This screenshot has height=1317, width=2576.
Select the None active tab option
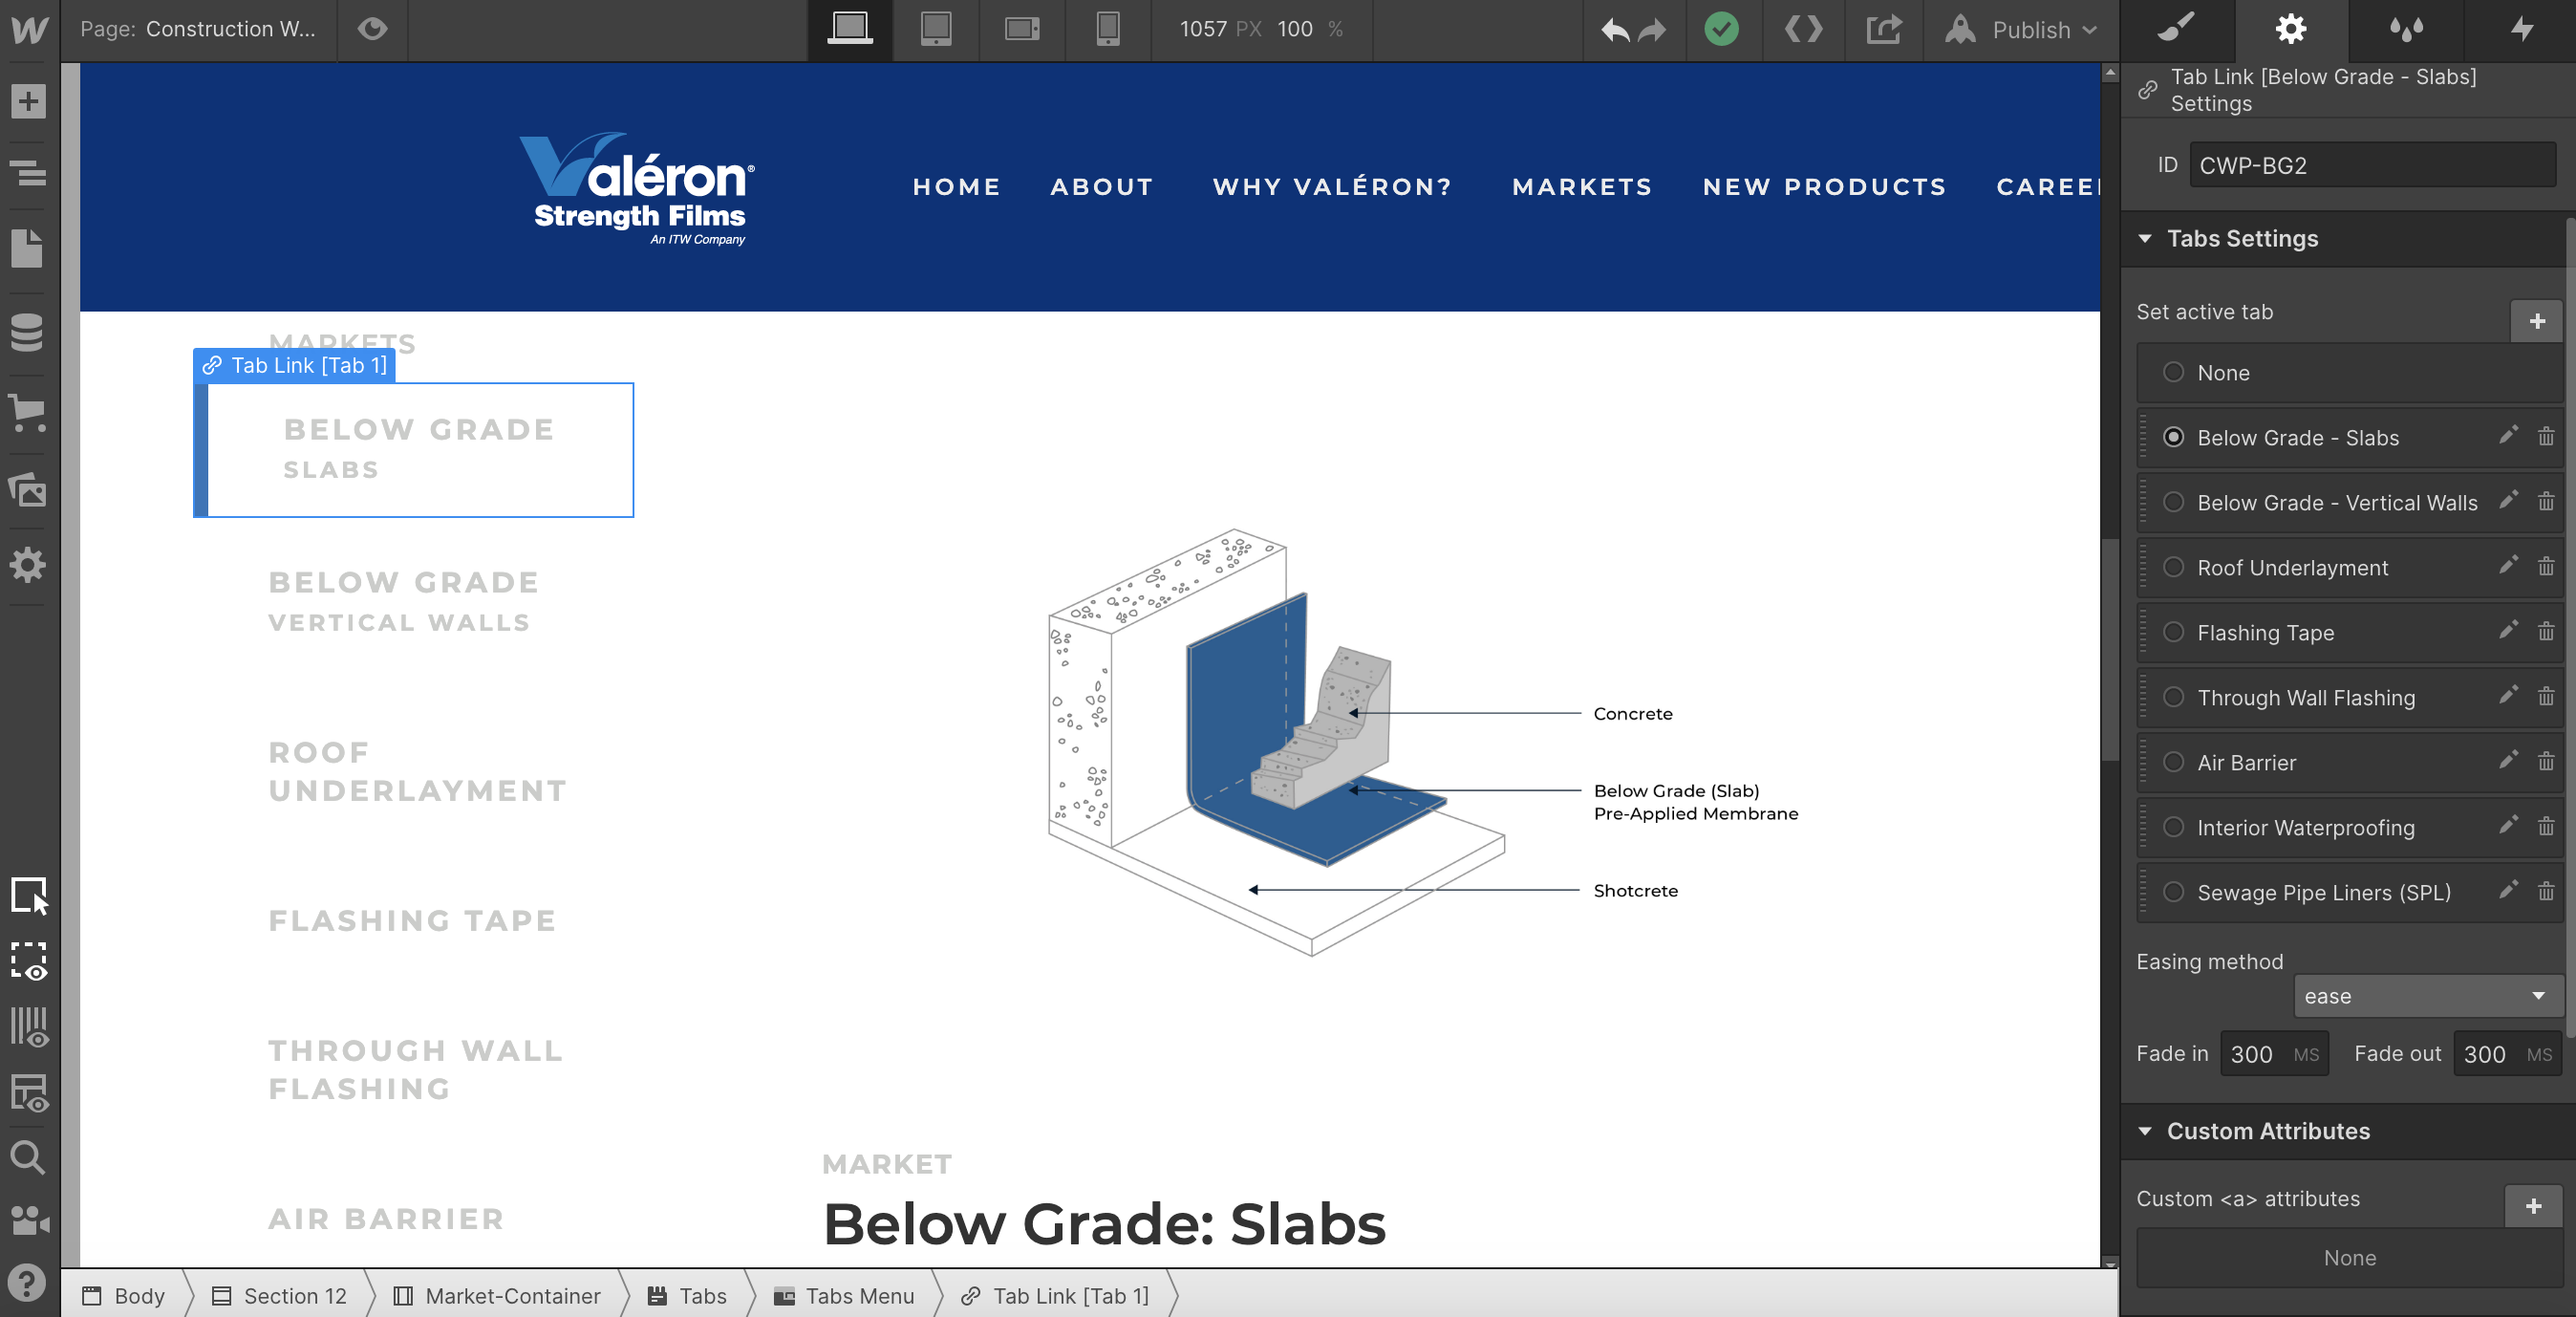coord(2173,373)
